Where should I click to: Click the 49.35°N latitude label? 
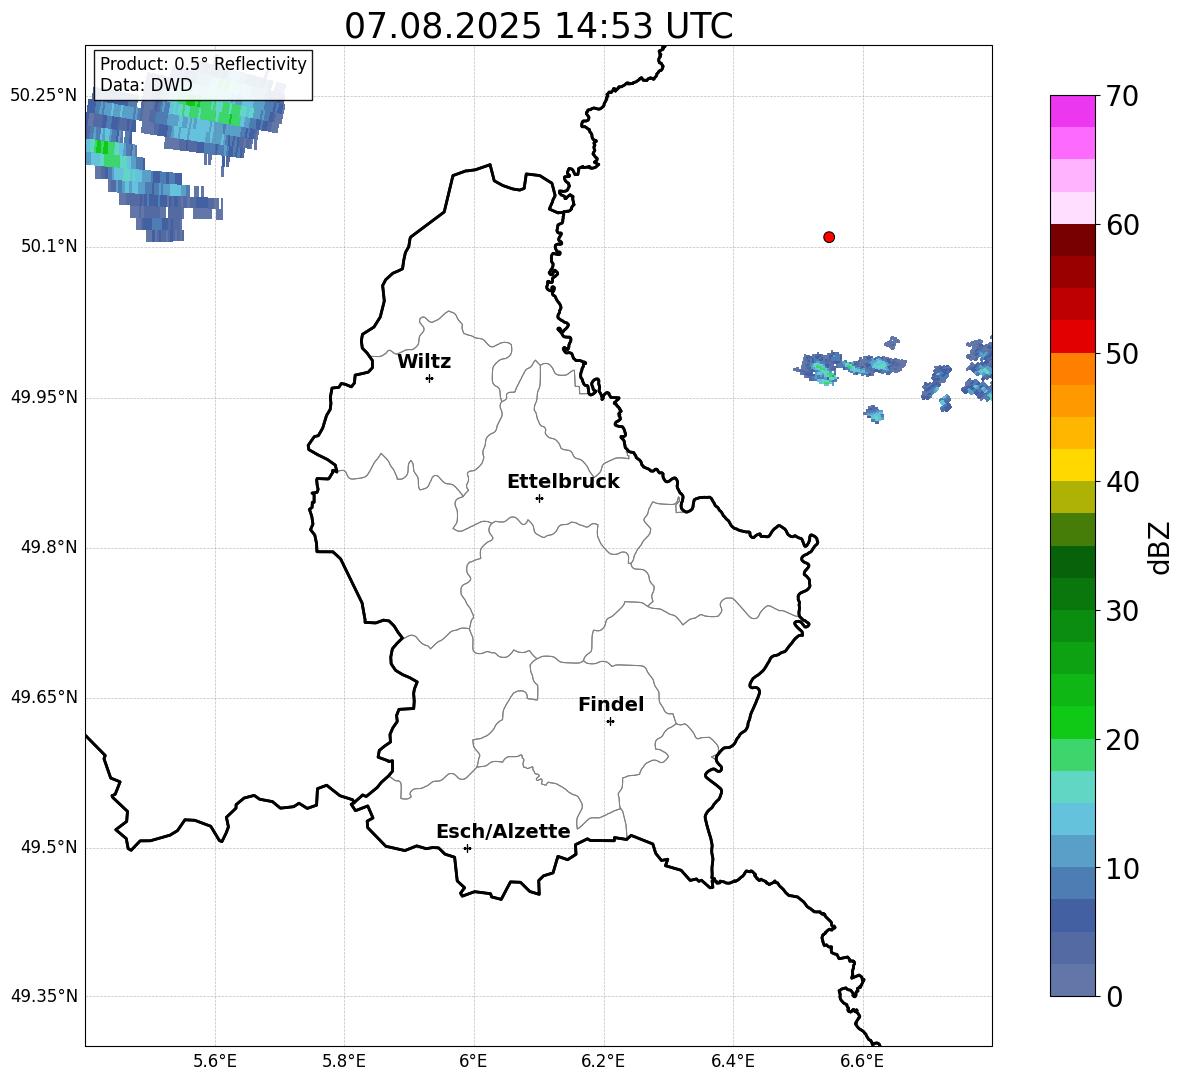pyautogui.click(x=43, y=996)
